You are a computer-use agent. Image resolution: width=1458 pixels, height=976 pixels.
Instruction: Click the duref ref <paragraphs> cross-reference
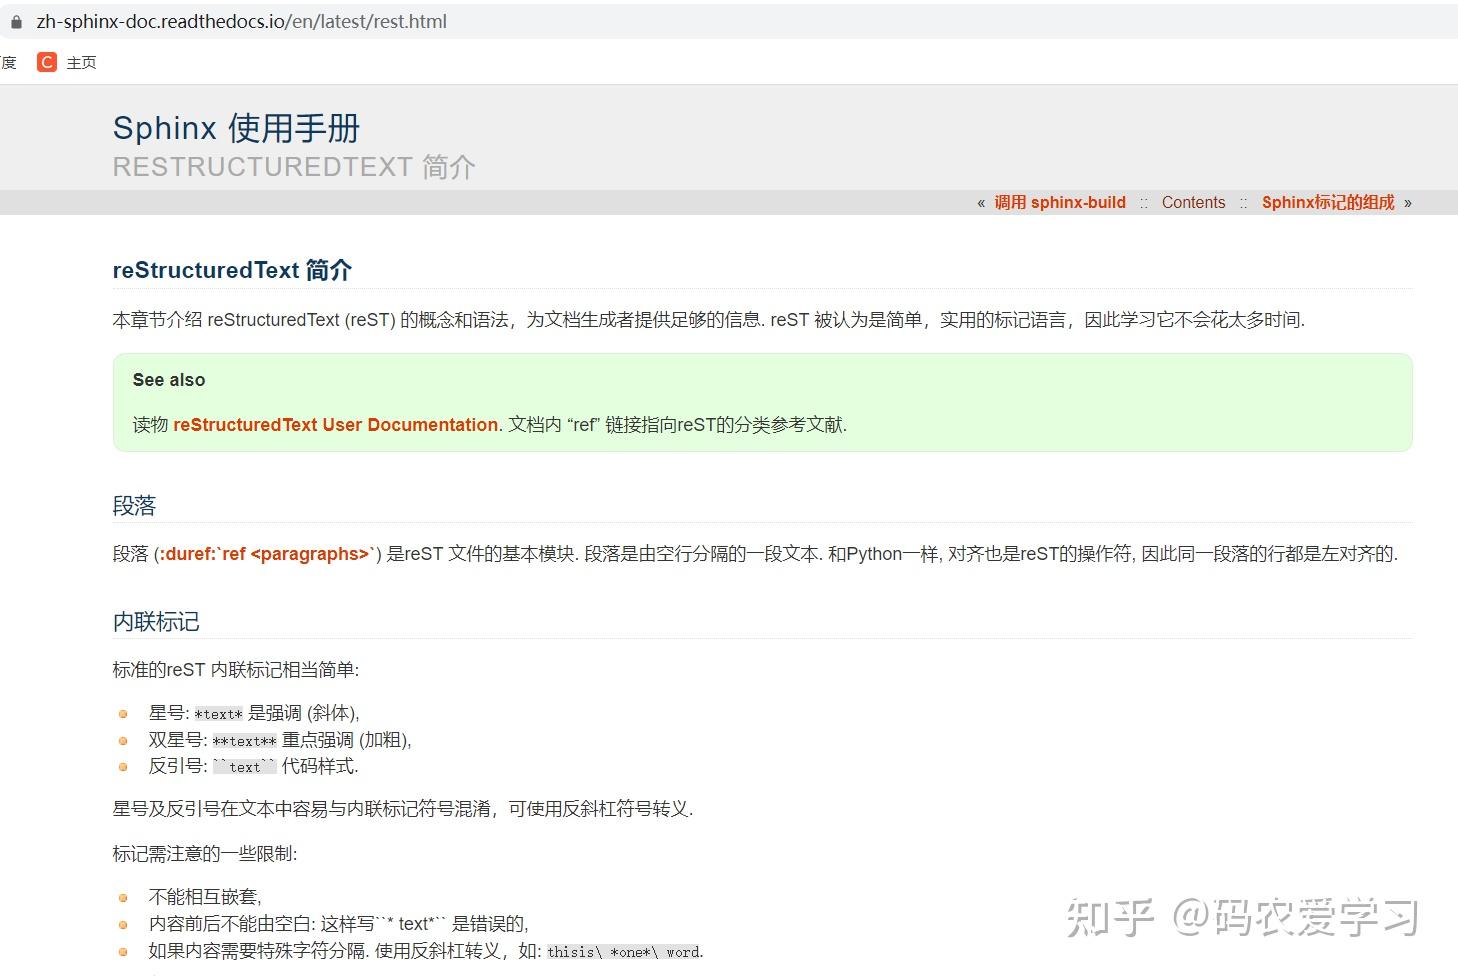click(x=265, y=553)
